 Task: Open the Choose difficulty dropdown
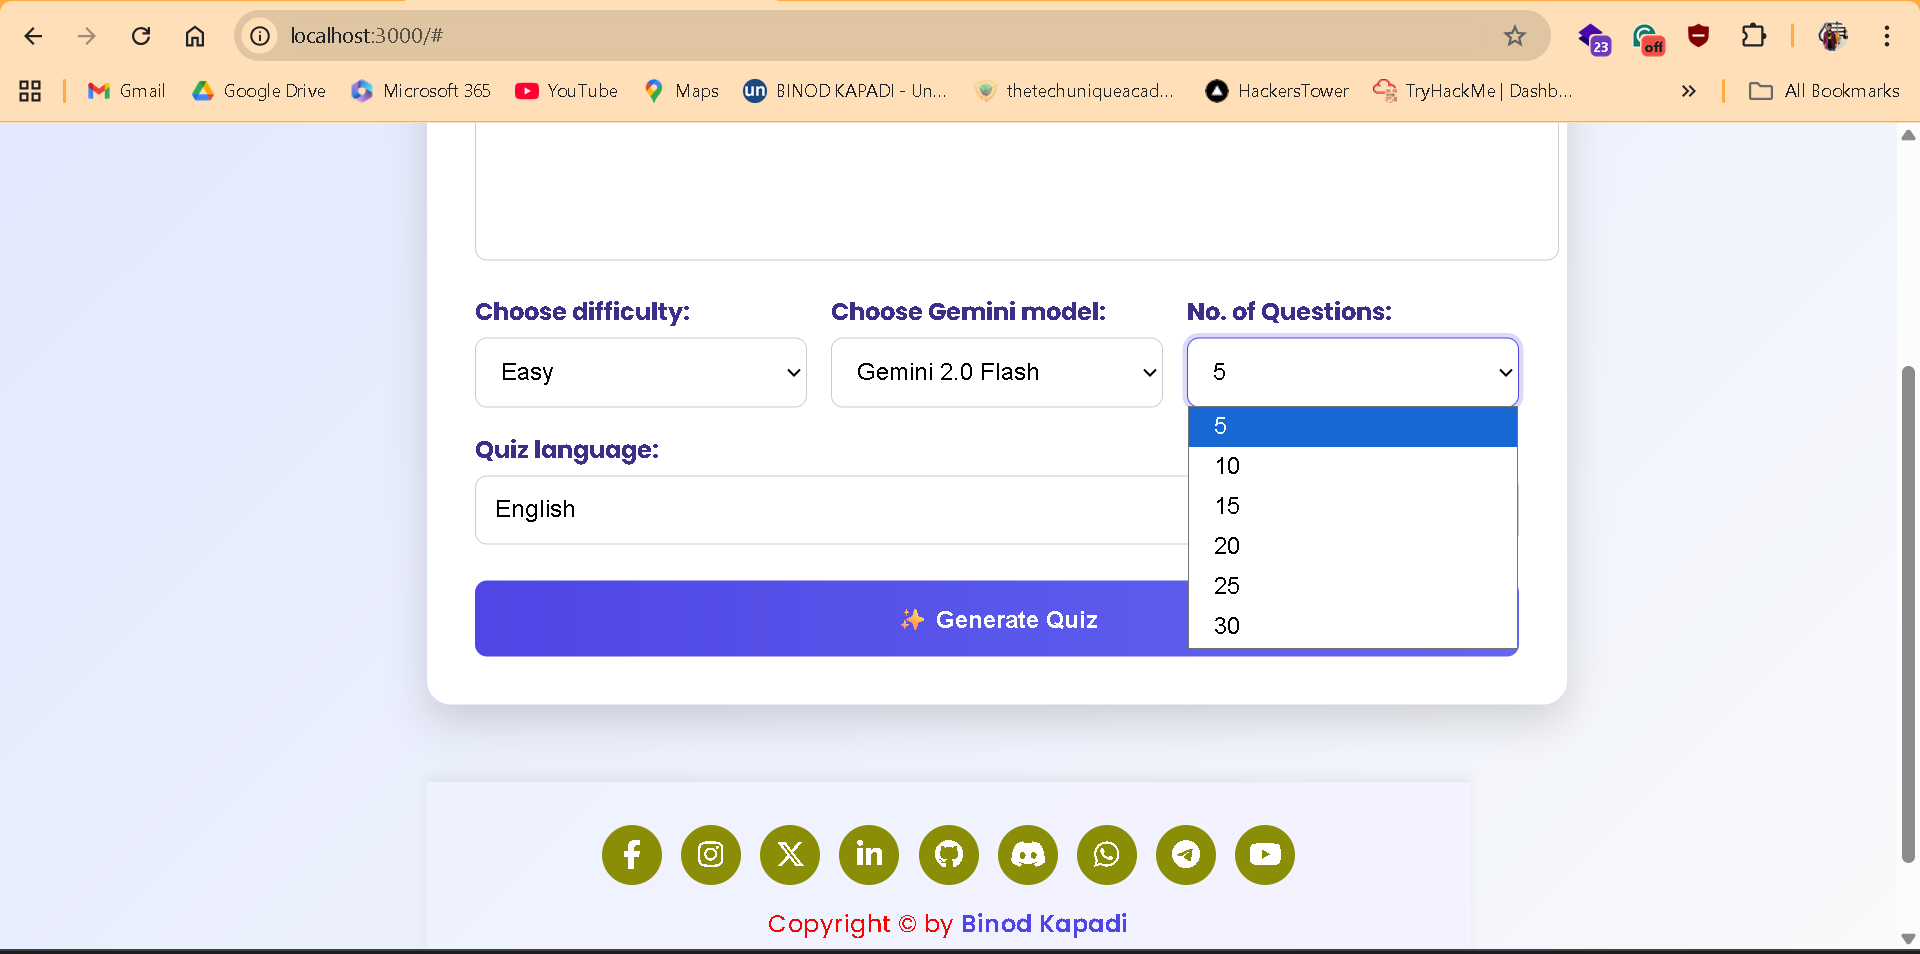coord(640,372)
